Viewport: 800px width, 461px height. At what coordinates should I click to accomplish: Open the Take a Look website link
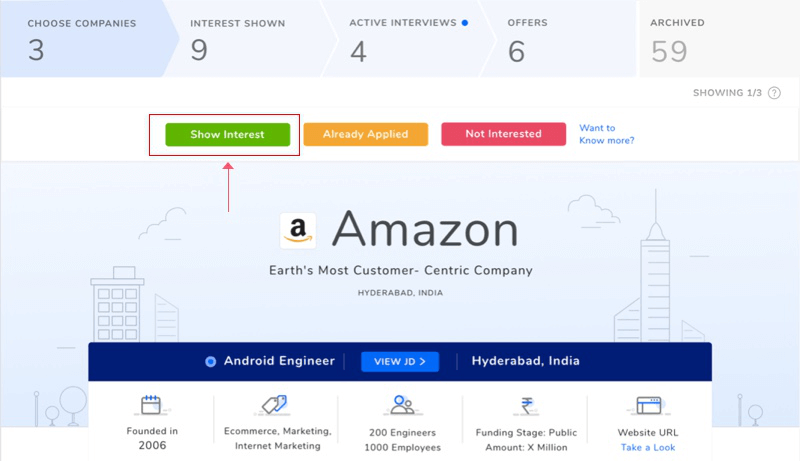[648, 447]
